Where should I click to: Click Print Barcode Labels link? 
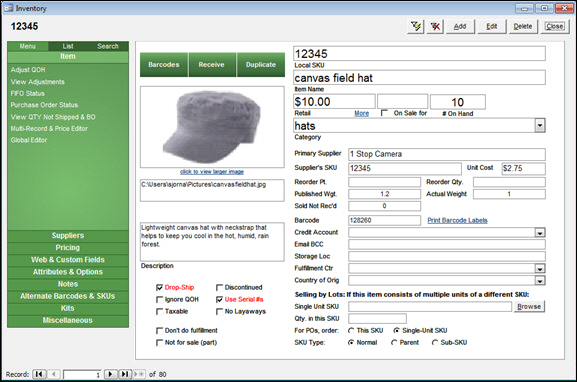tap(457, 220)
